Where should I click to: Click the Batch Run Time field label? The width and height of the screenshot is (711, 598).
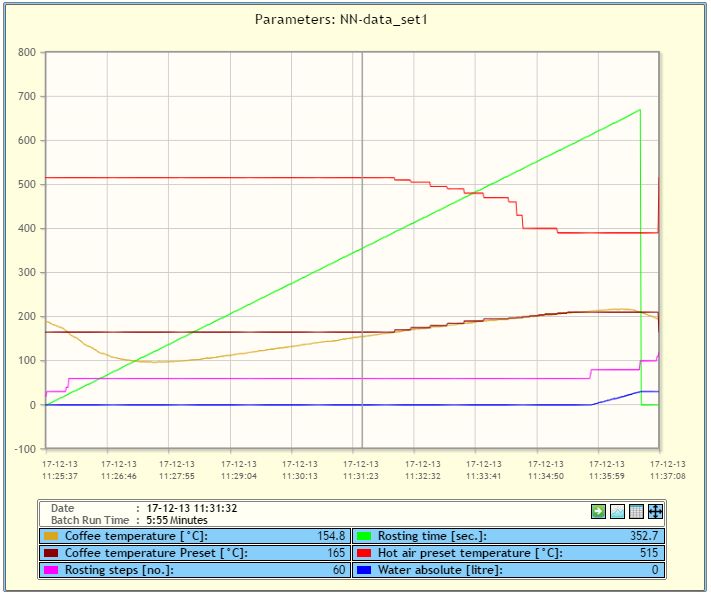point(90,520)
